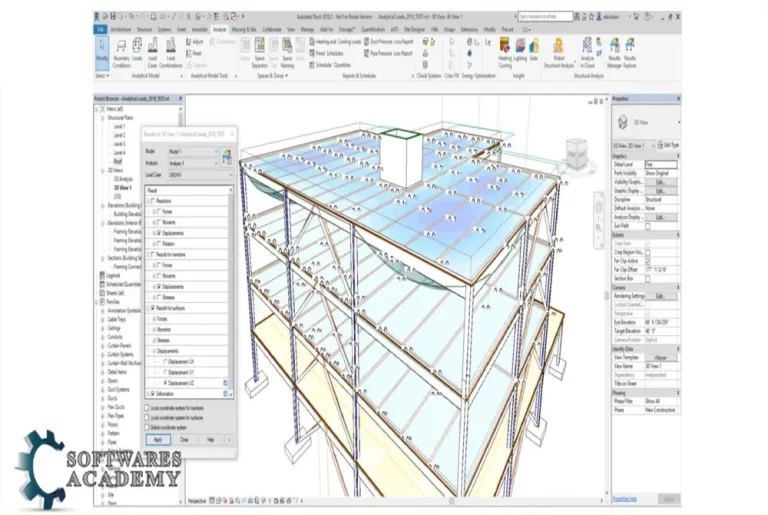768x515 pixels.
Task: Enable Local coordinate system for members
Action: coord(146,408)
